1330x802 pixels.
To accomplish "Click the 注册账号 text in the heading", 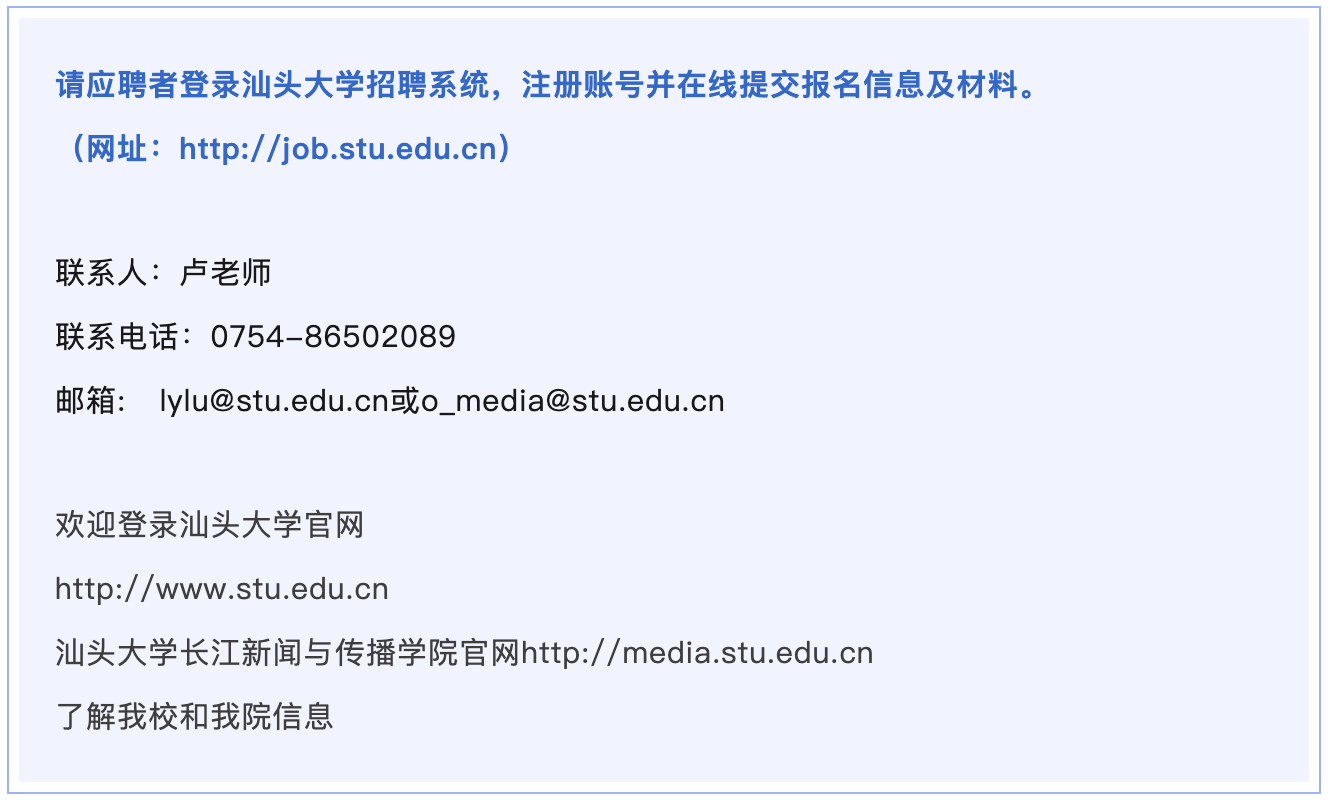I will (582, 86).
